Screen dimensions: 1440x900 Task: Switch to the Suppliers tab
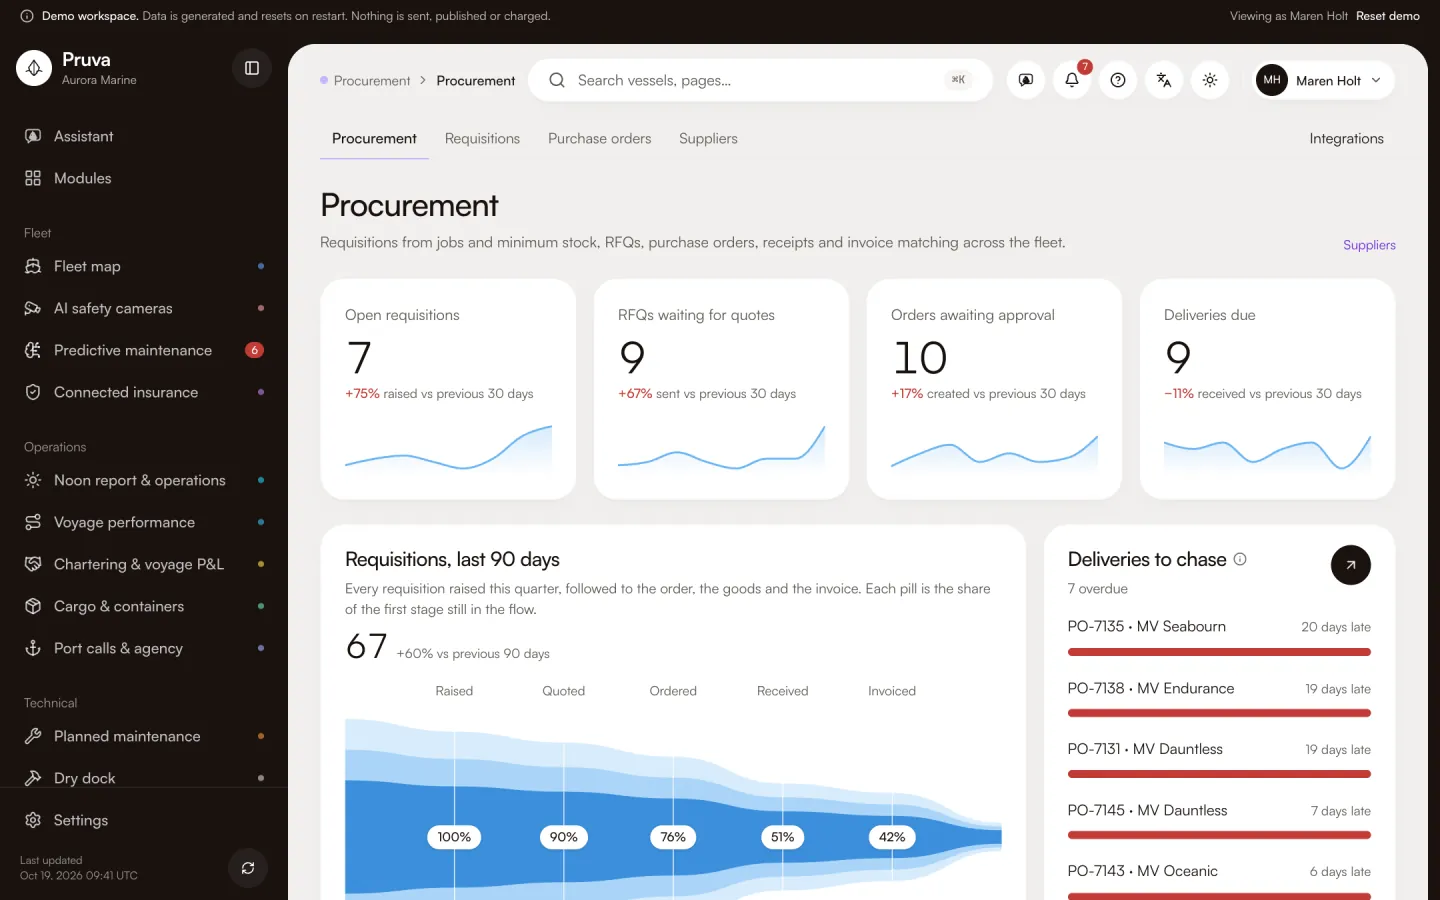pos(708,139)
